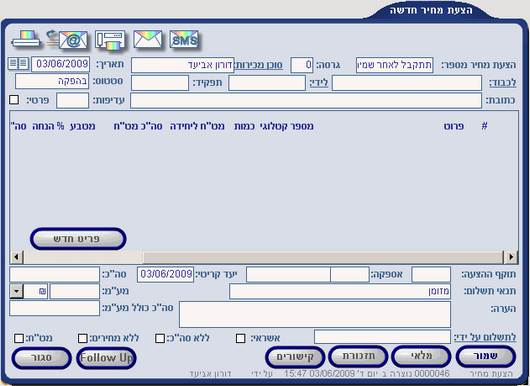Viewport: 530px width, 386px height.
Task: Click the תזכורת reminder button
Action: [x=358, y=356]
